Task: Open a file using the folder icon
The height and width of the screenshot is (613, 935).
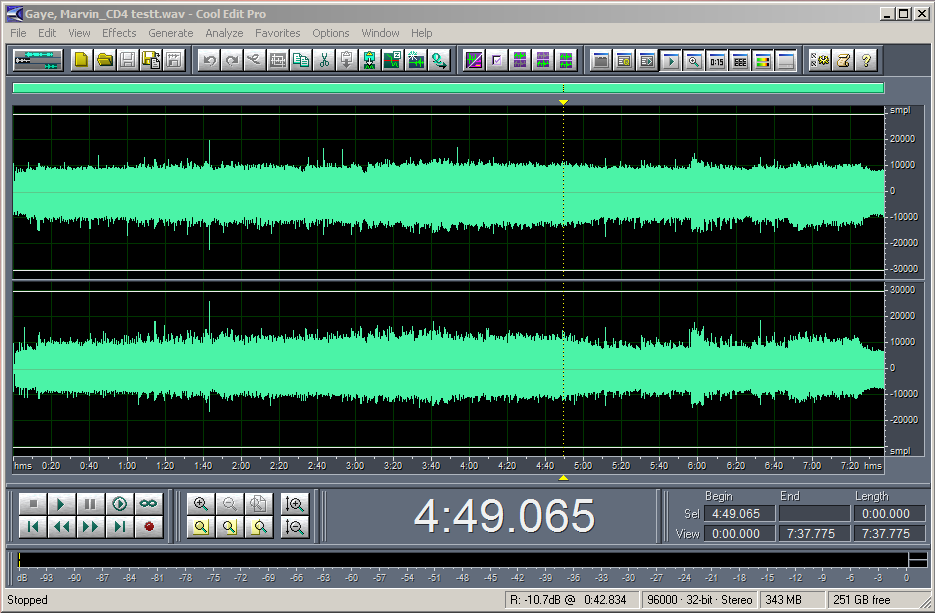Action: coord(105,60)
